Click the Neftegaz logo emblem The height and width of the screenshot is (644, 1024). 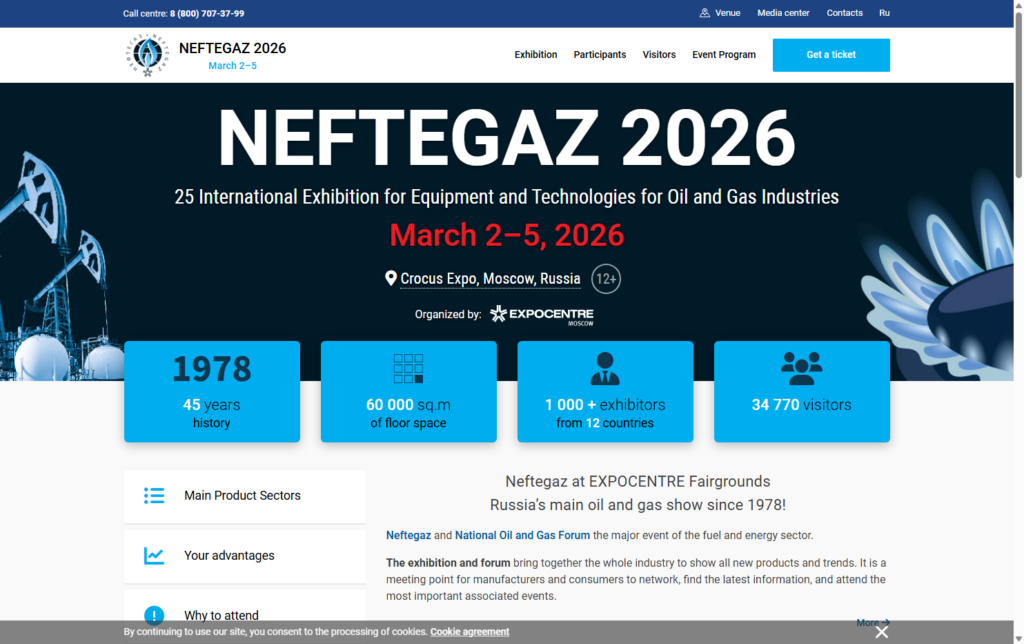pyautogui.click(x=147, y=55)
